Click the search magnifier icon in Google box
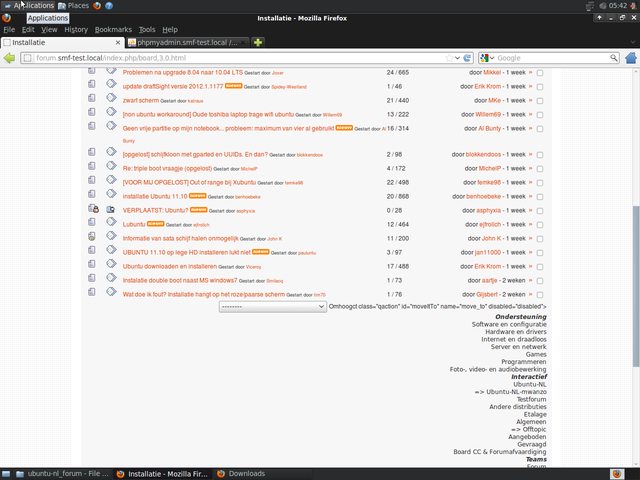This screenshot has width=640, height=480. (x=613, y=58)
